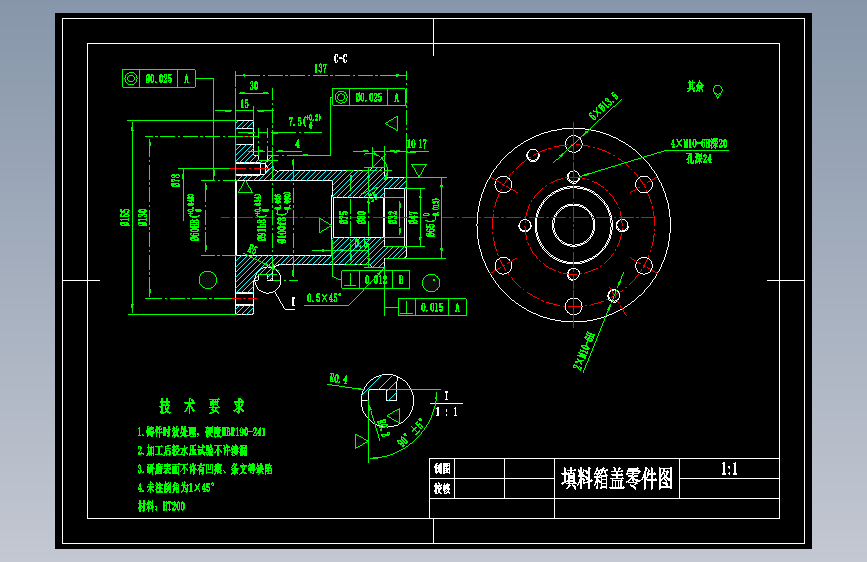The image size is (867, 562).
Task: Select the 0.012 B perpendicularity tolerance frame
Action: click(375, 280)
